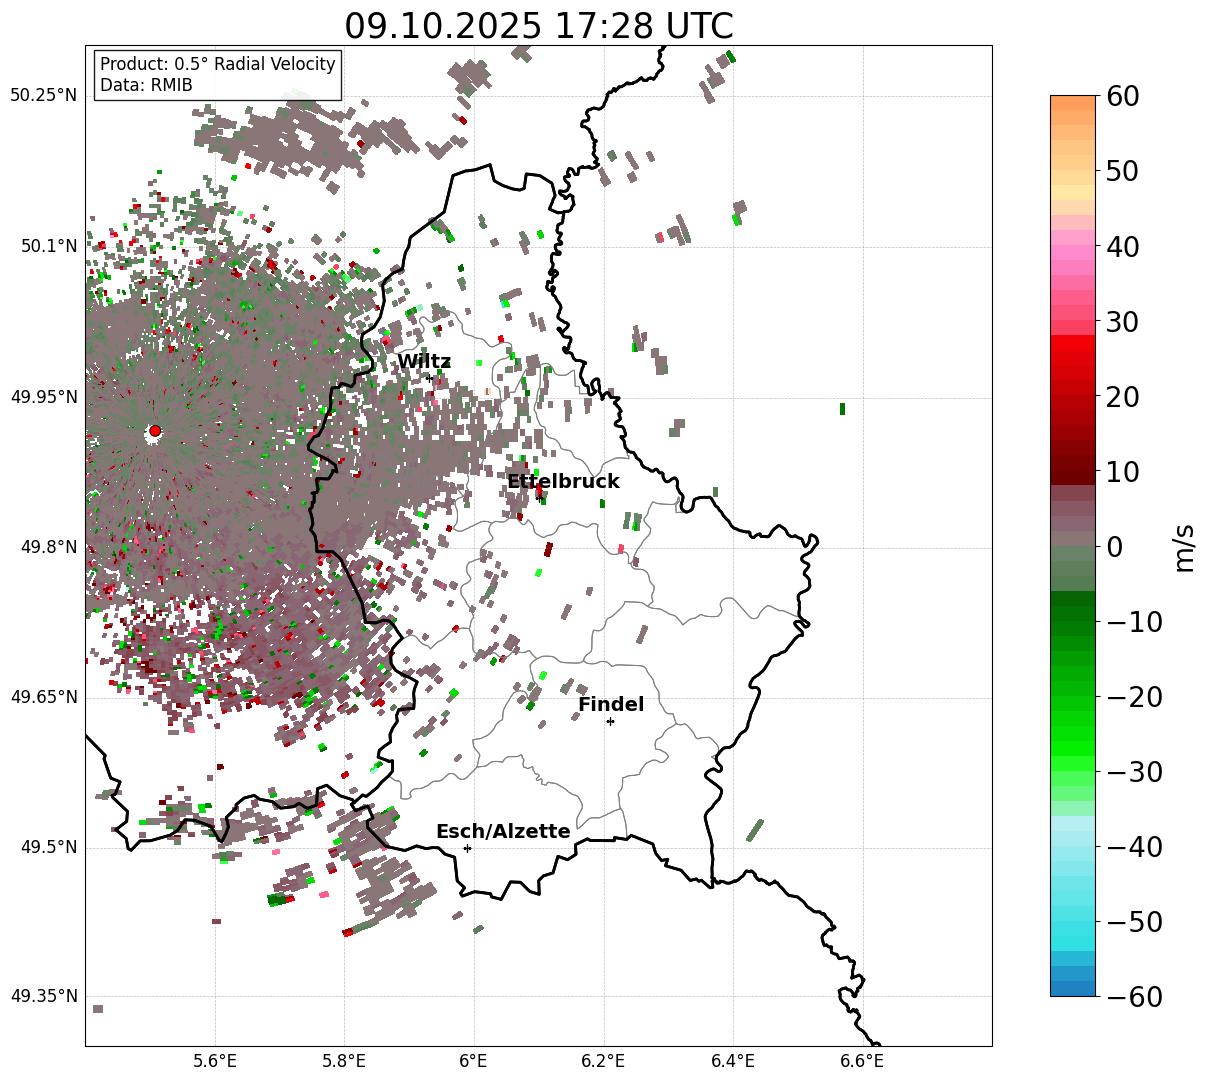Click the 5.6°E longitude label

coord(215,1061)
